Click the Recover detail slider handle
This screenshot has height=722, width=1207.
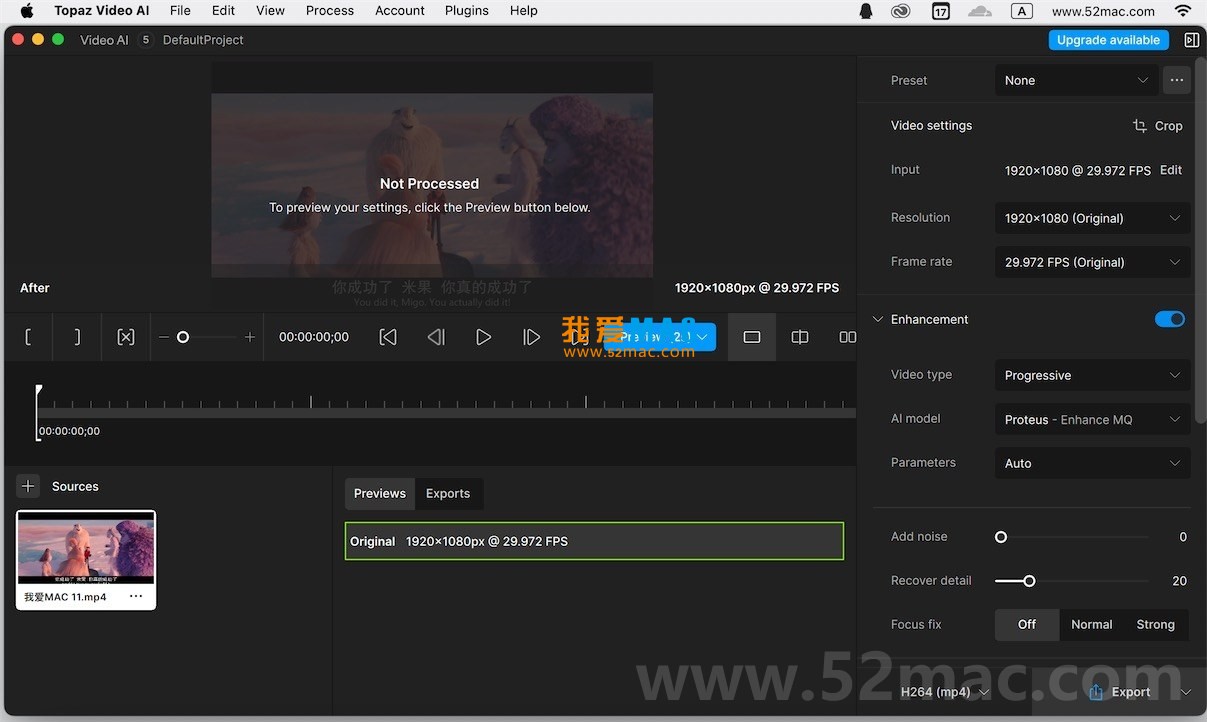(x=1029, y=581)
